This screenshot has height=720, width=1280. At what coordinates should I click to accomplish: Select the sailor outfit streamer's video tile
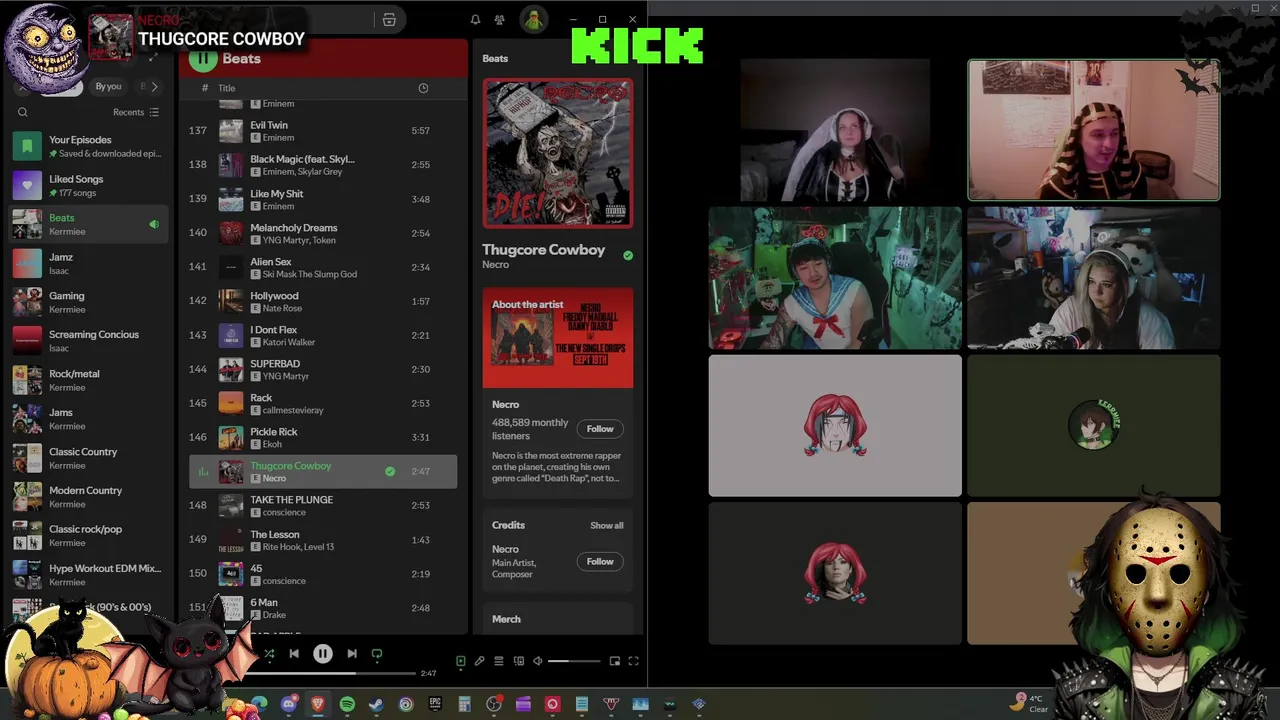(x=835, y=278)
